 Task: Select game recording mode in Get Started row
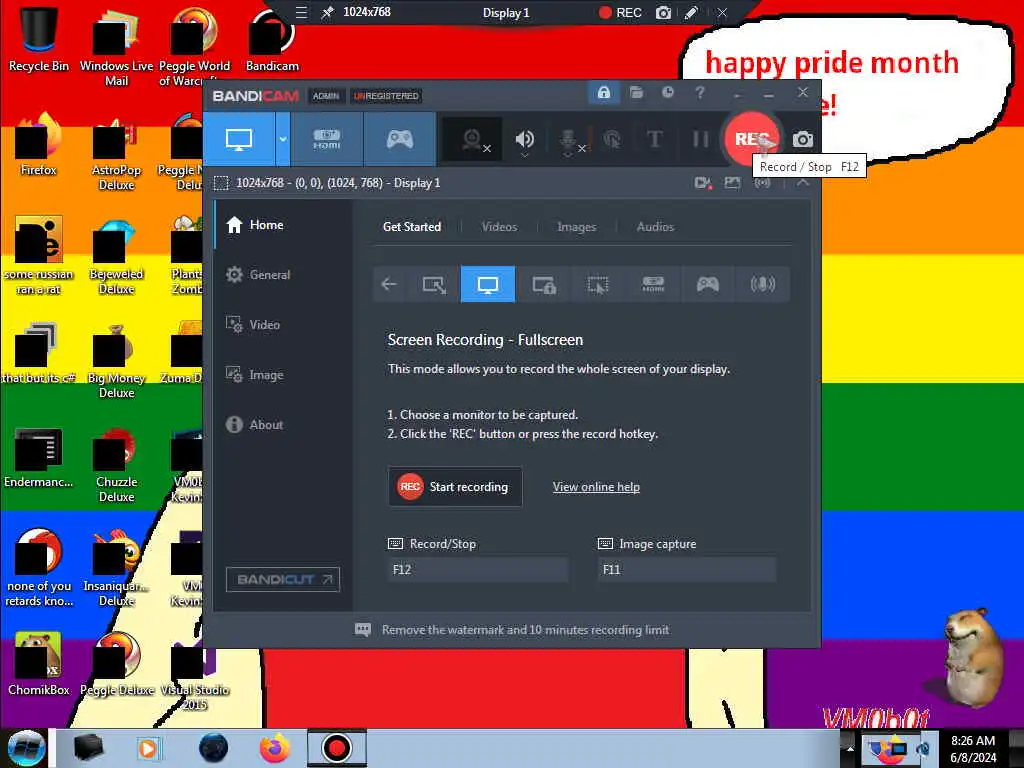coord(708,284)
